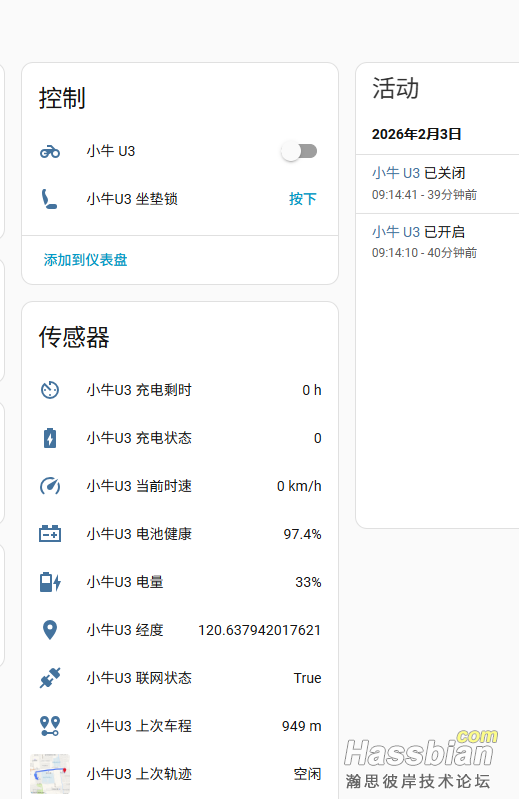Screen dimensions: 519x799
Task: Select the 0 h charging time value
Action: 312,390
